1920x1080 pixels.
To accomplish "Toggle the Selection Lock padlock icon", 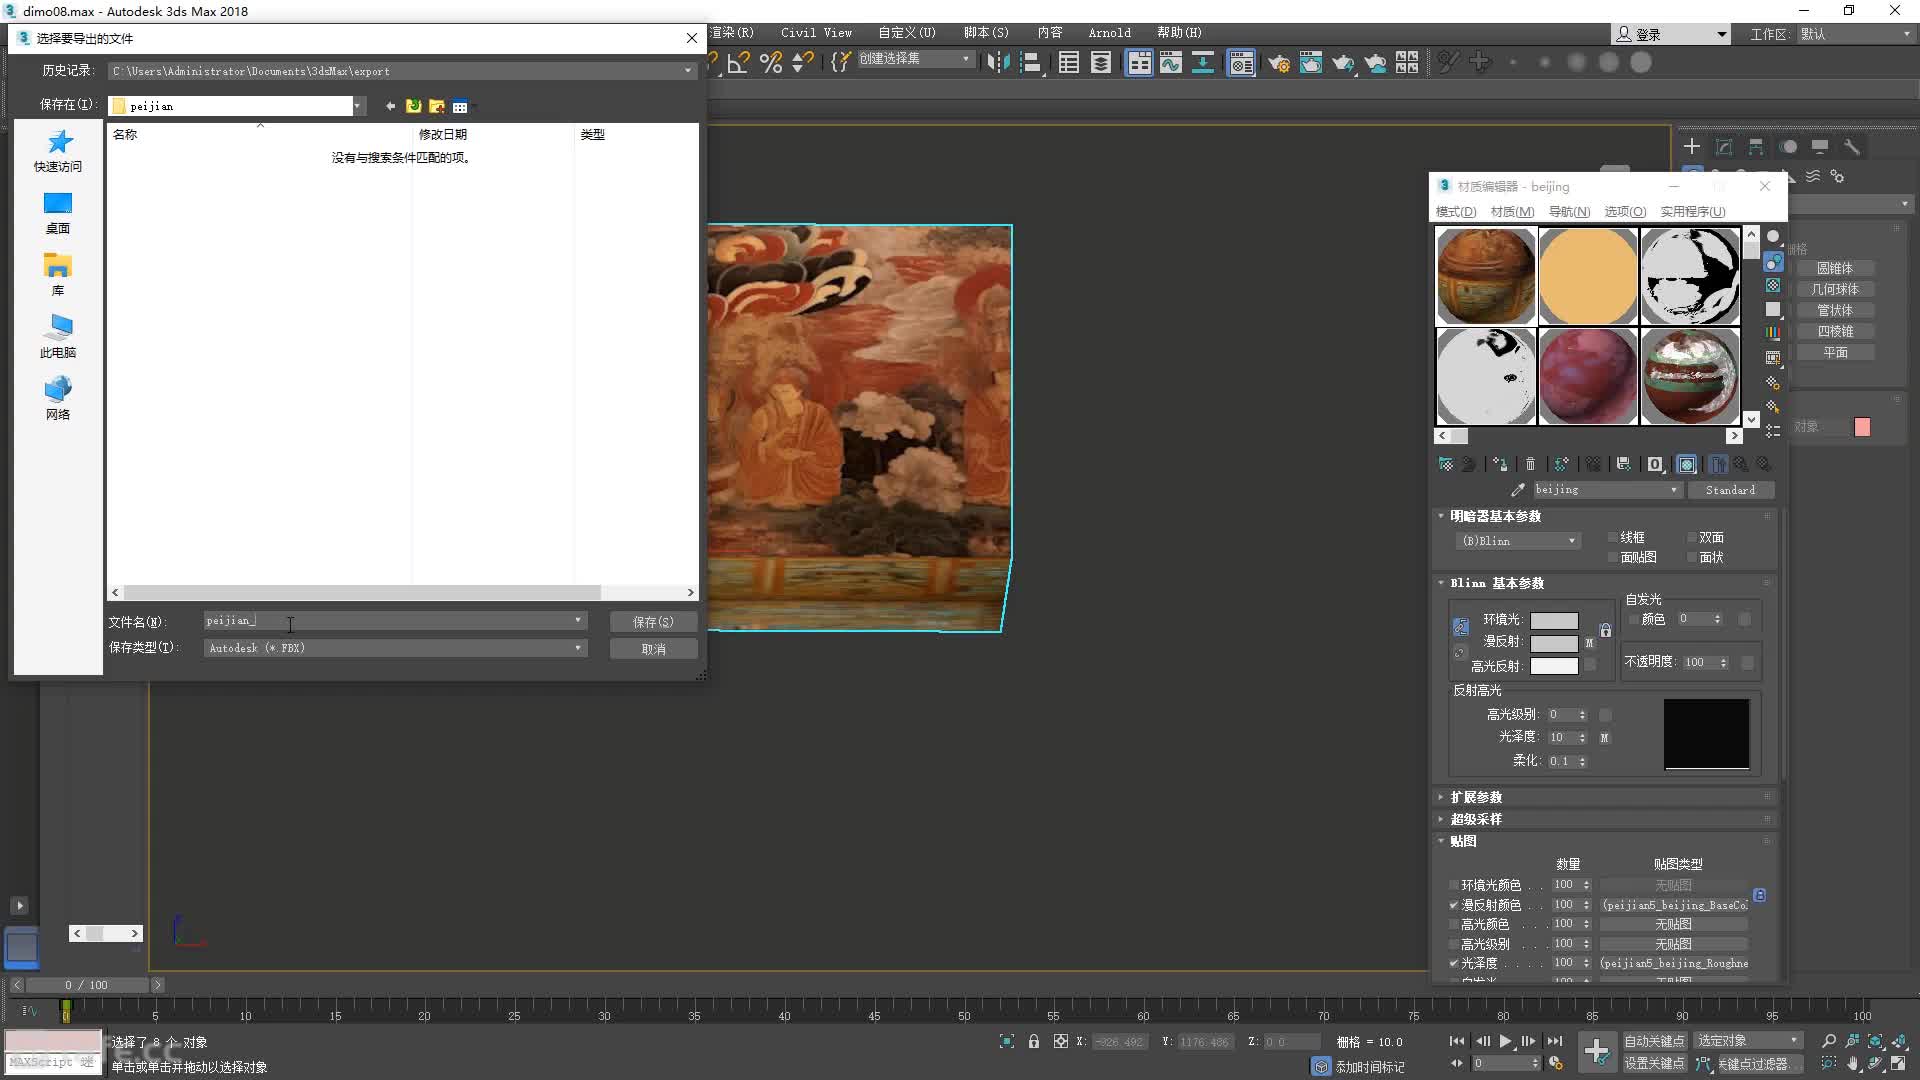I will coord(1034,1041).
